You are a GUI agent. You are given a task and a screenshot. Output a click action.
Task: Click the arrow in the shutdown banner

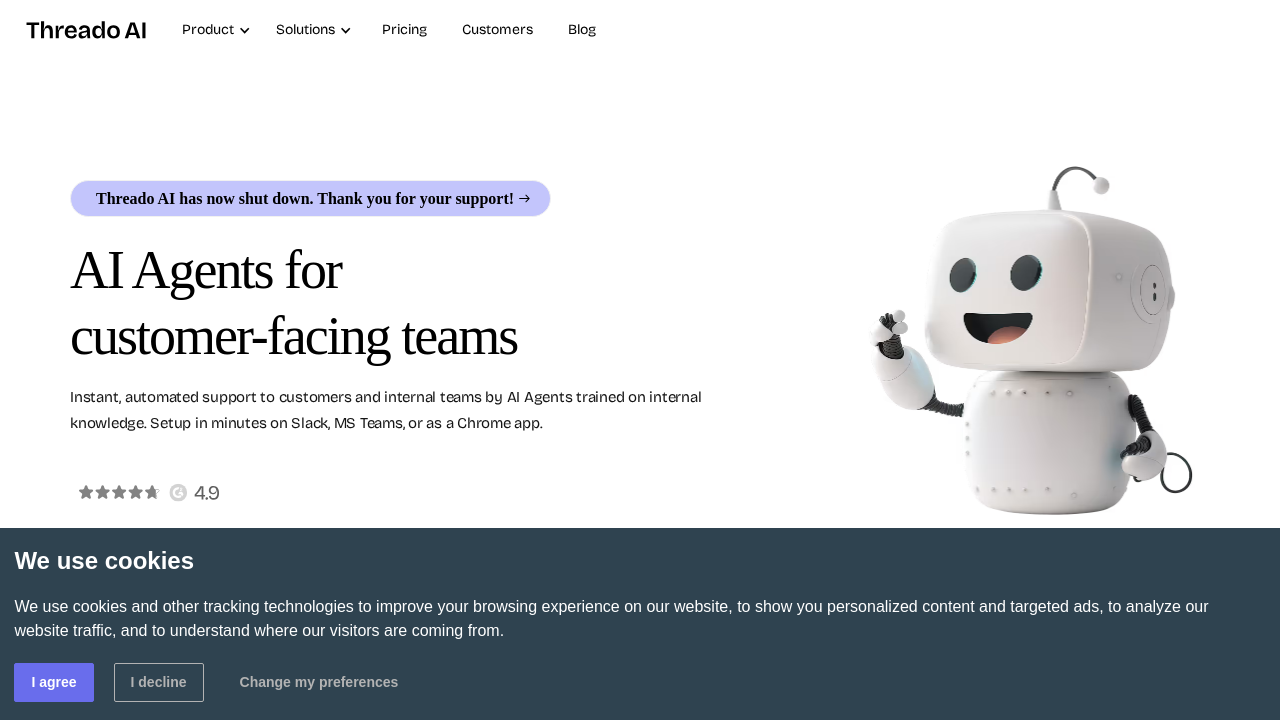[524, 197]
